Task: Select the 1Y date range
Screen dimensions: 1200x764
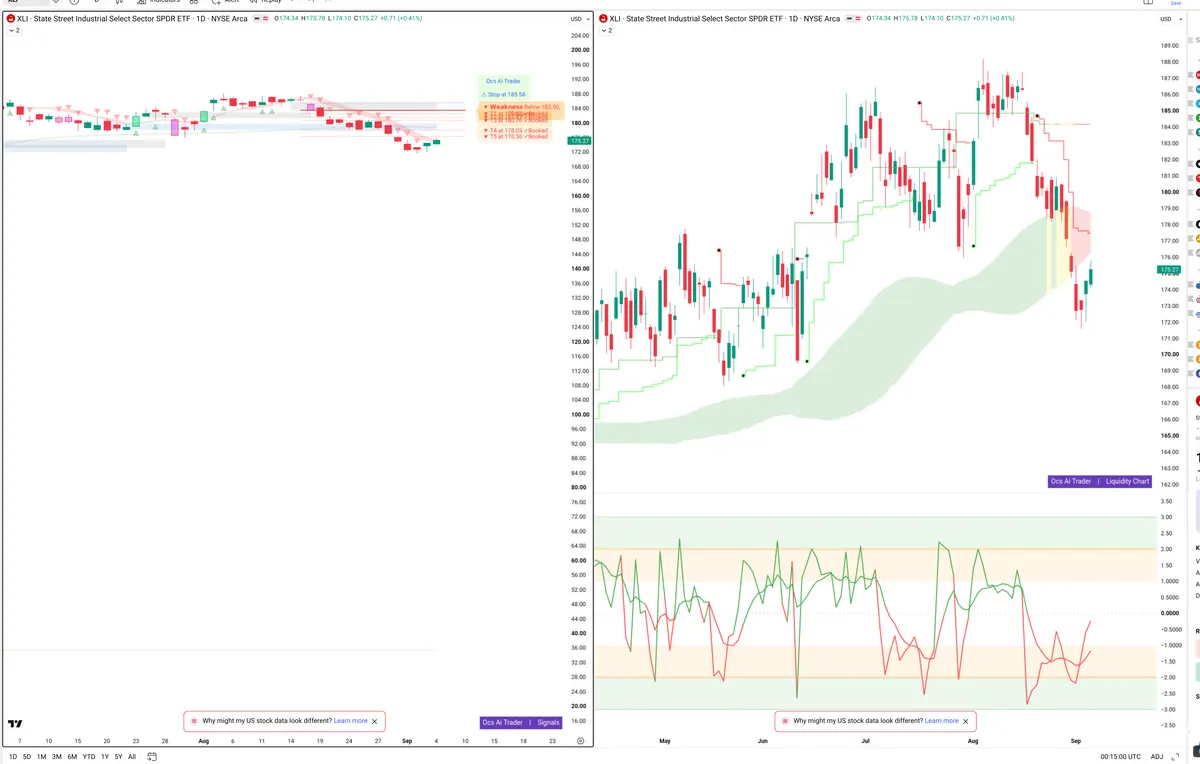Action: [x=105, y=757]
